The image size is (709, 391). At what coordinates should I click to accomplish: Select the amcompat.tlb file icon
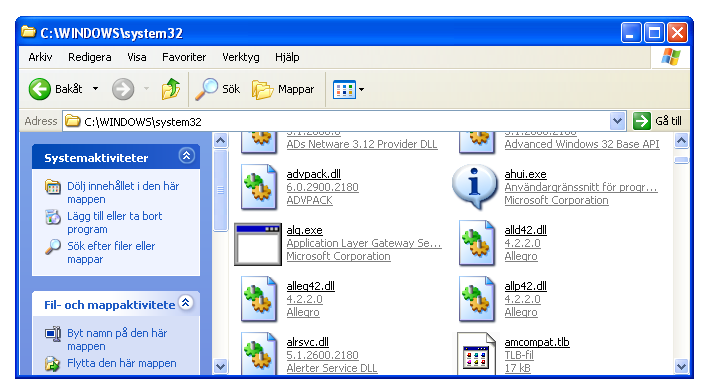click(x=476, y=353)
